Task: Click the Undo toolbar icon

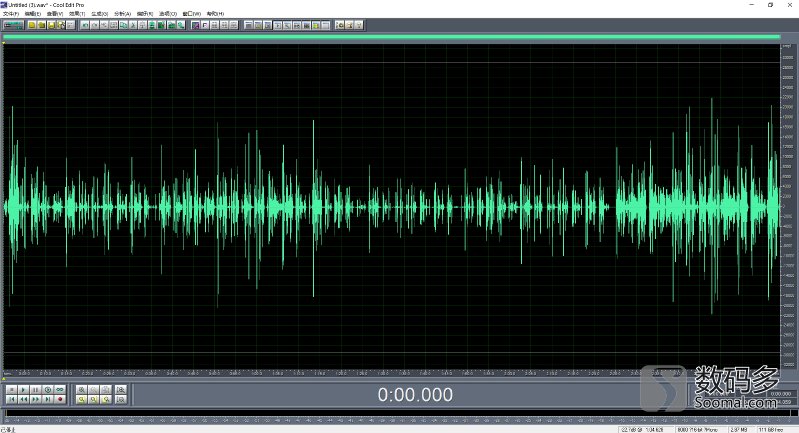Action: coord(85,25)
